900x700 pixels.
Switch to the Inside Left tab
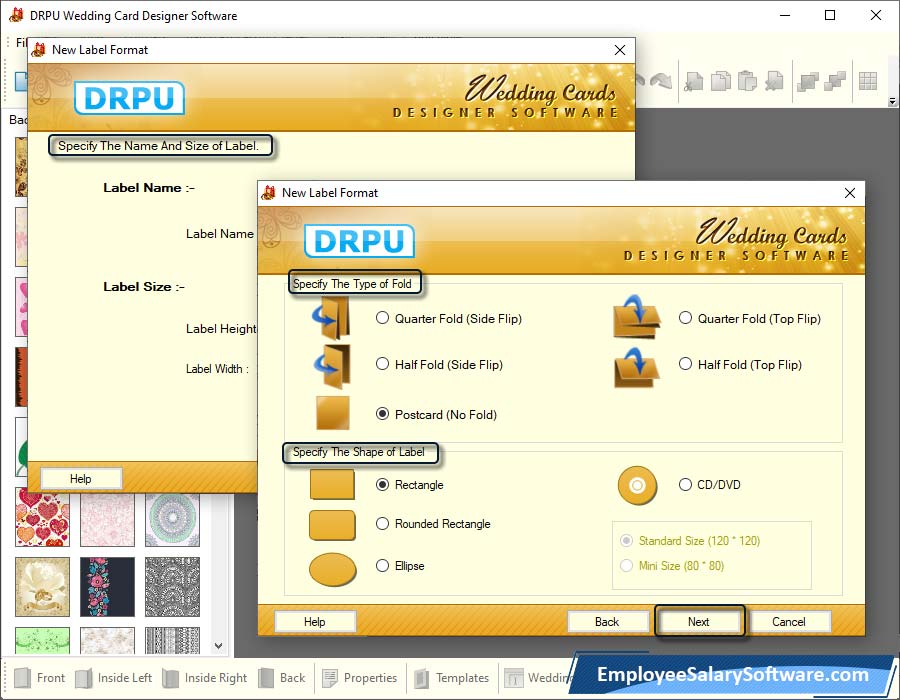(114, 678)
